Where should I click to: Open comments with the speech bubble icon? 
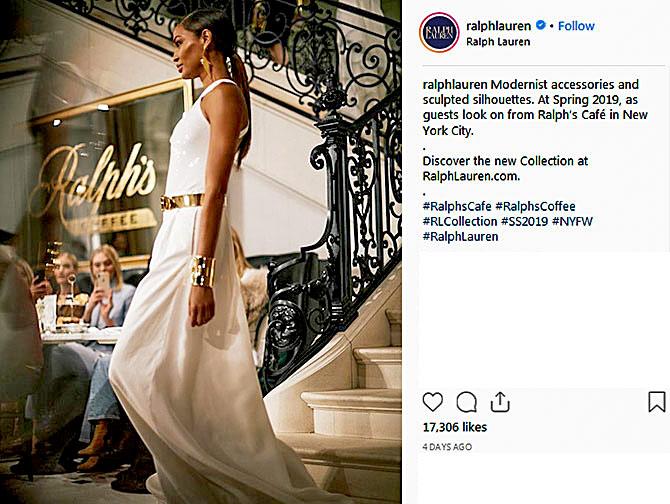point(466,402)
